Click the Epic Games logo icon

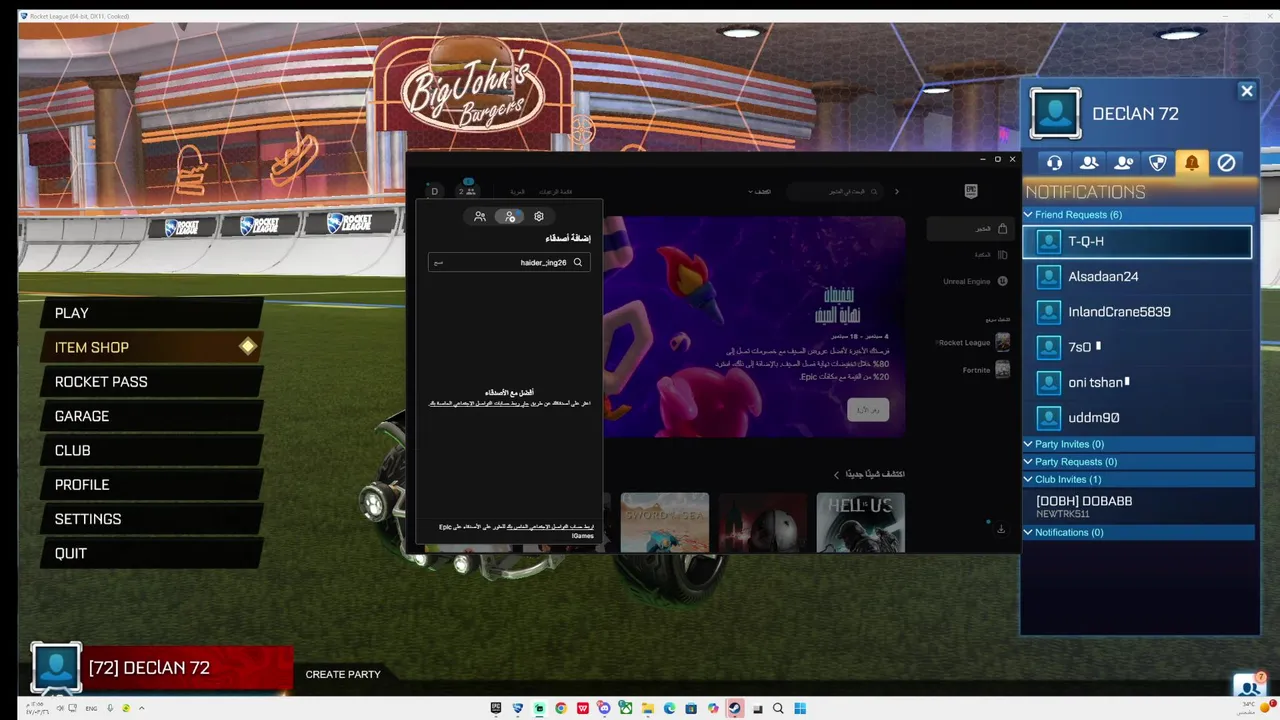[x=971, y=191]
